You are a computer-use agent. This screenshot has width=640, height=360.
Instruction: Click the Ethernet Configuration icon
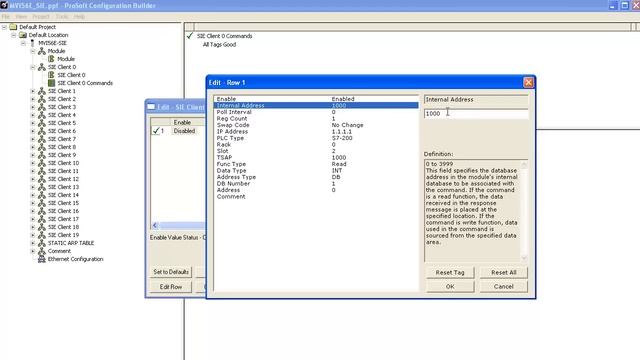(x=42, y=259)
